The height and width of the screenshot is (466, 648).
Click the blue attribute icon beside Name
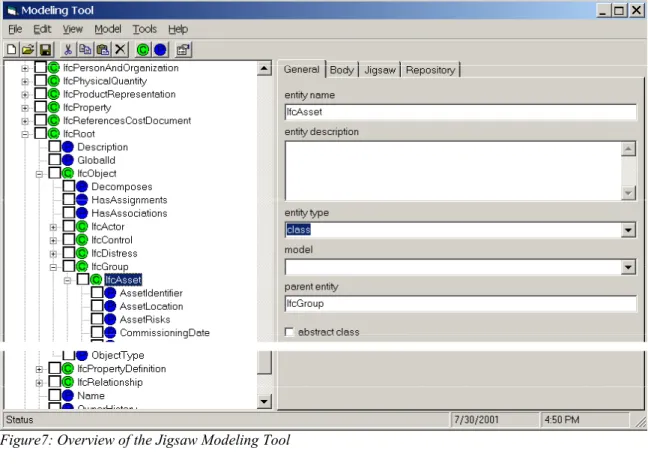(x=68, y=395)
